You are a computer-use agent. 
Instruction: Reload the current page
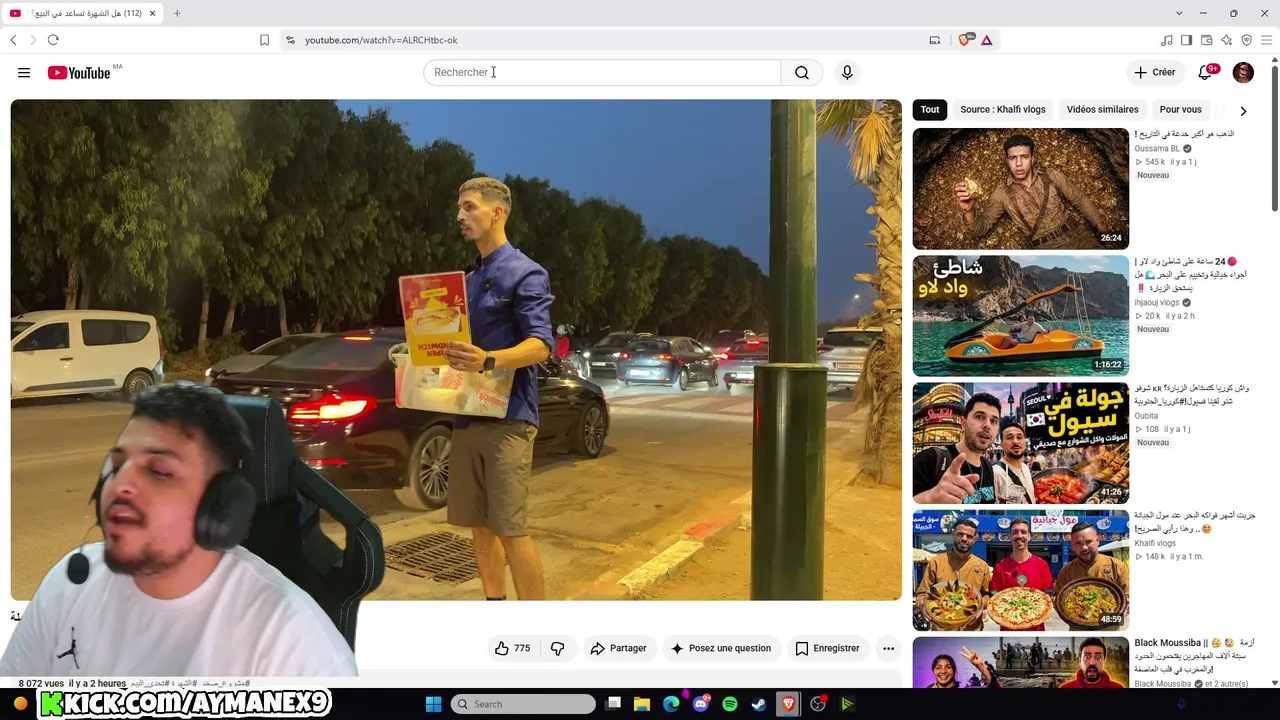(x=53, y=40)
